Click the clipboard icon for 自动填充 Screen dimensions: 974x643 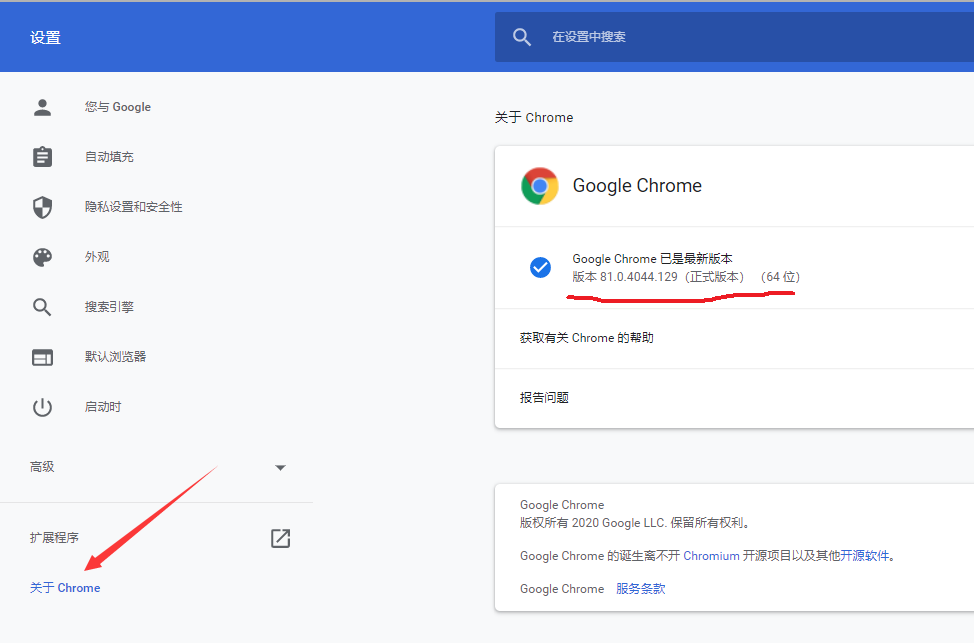[42, 157]
